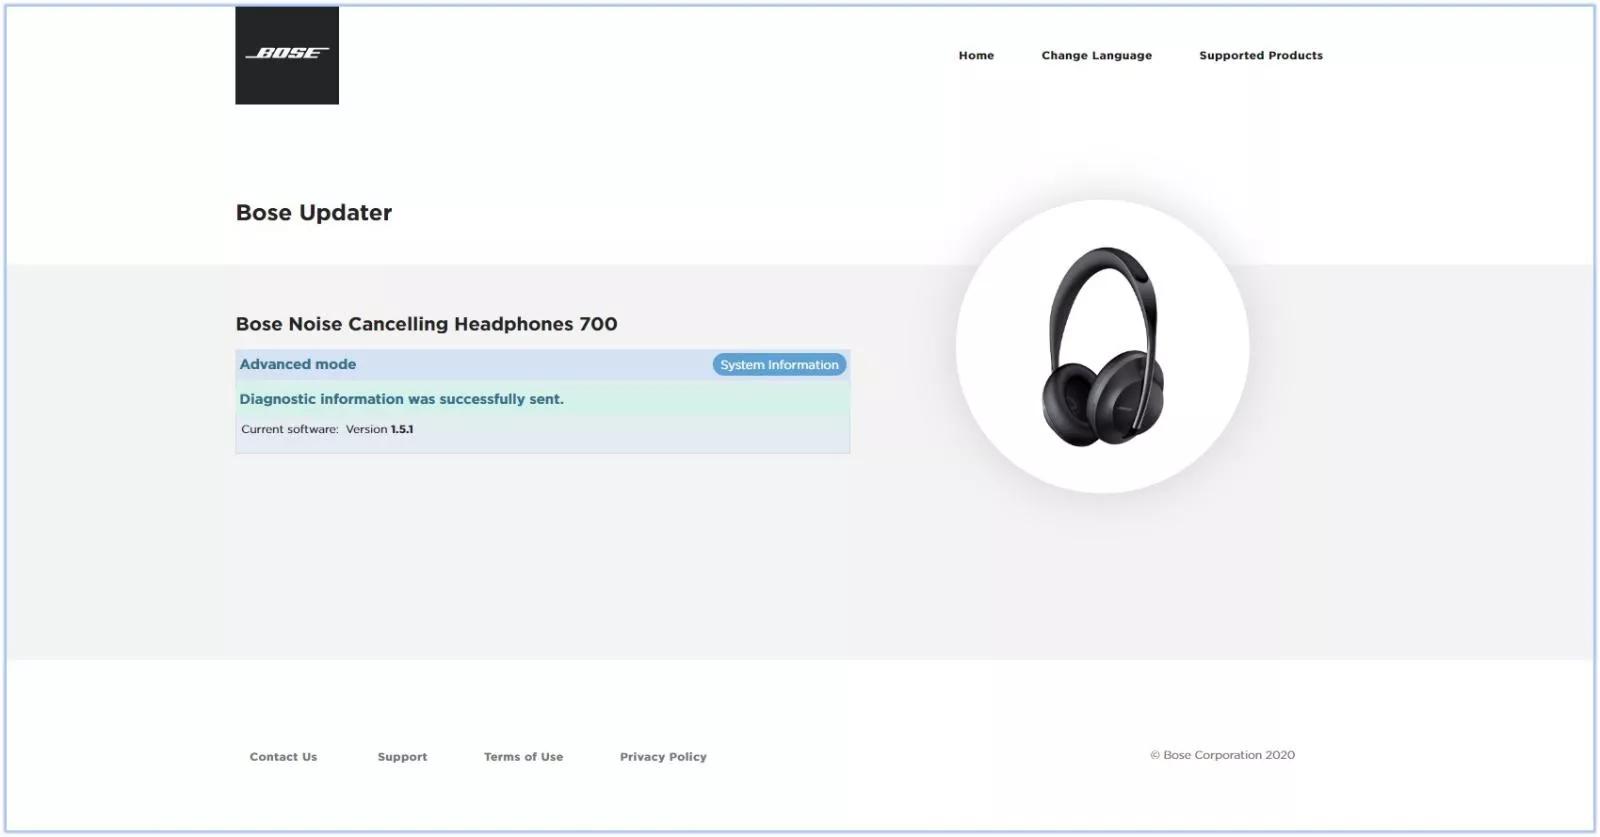Open System Information
Image resolution: width=1600 pixels, height=837 pixels.
point(779,365)
